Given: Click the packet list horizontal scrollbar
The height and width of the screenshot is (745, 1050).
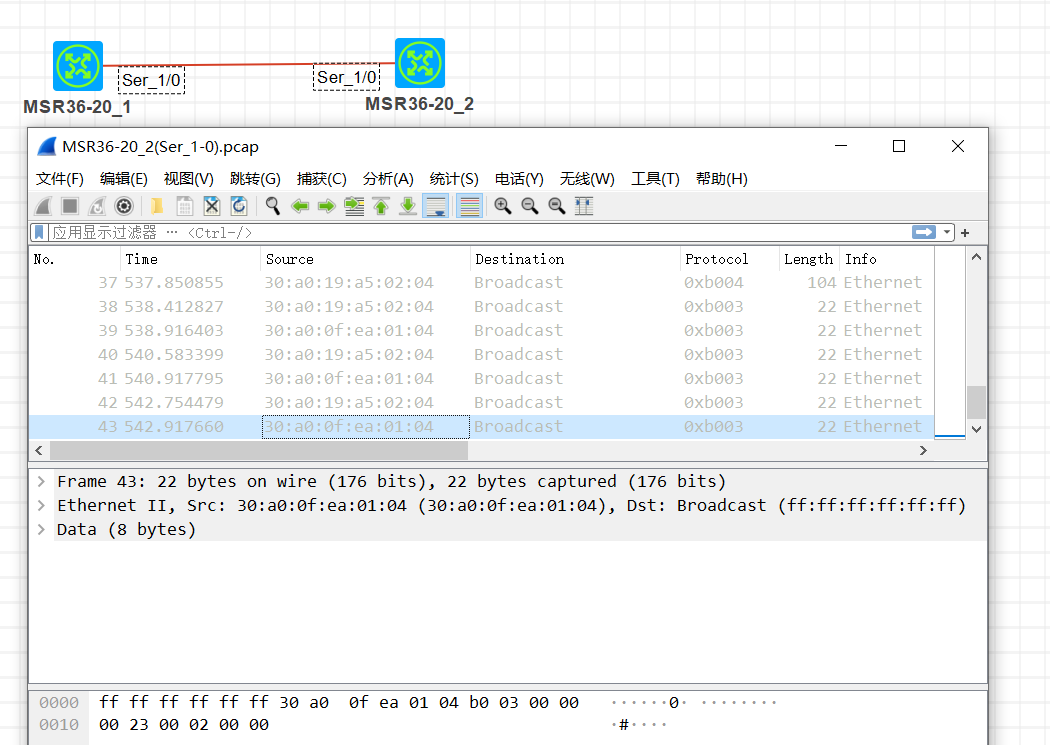Looking at the screenshot, I should [480, 451].
